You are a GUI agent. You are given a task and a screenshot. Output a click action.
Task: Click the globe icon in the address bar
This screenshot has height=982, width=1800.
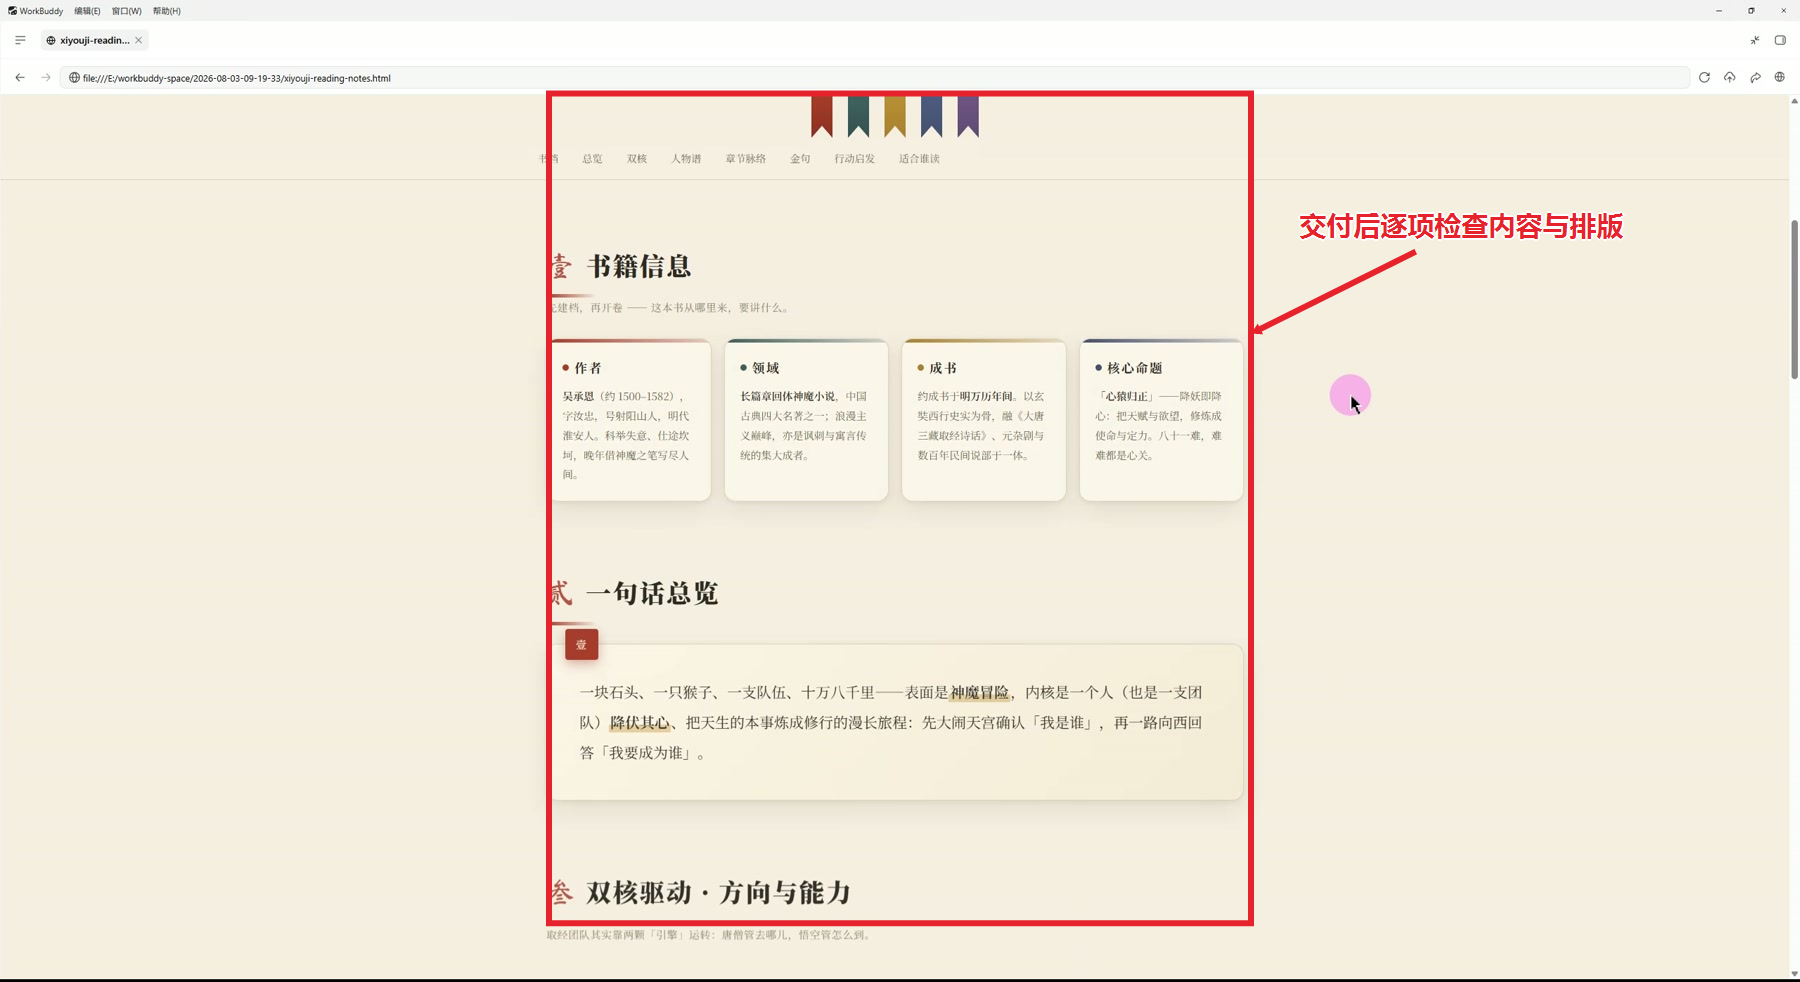[74, 77]
